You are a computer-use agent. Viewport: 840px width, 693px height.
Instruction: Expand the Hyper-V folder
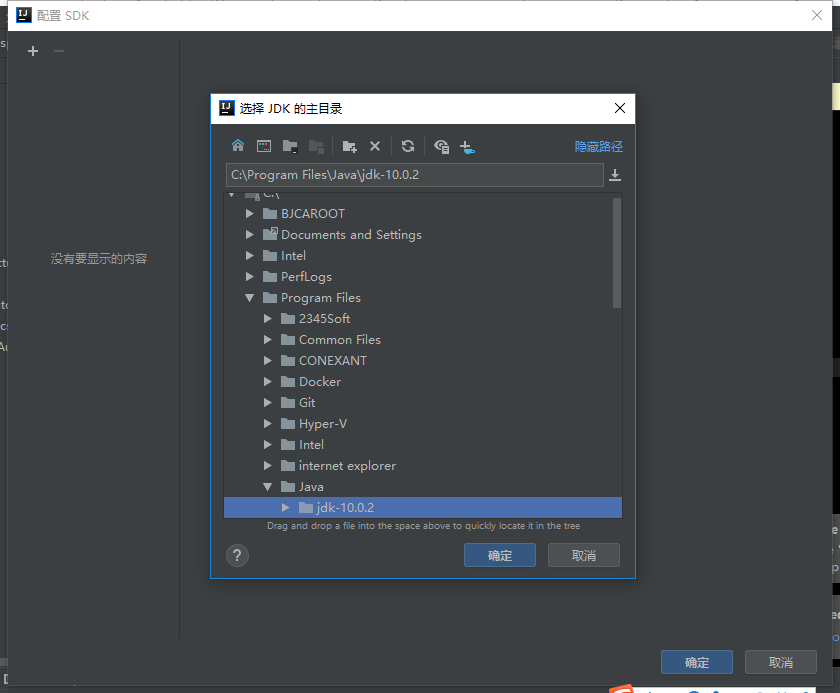pos(268,424)
